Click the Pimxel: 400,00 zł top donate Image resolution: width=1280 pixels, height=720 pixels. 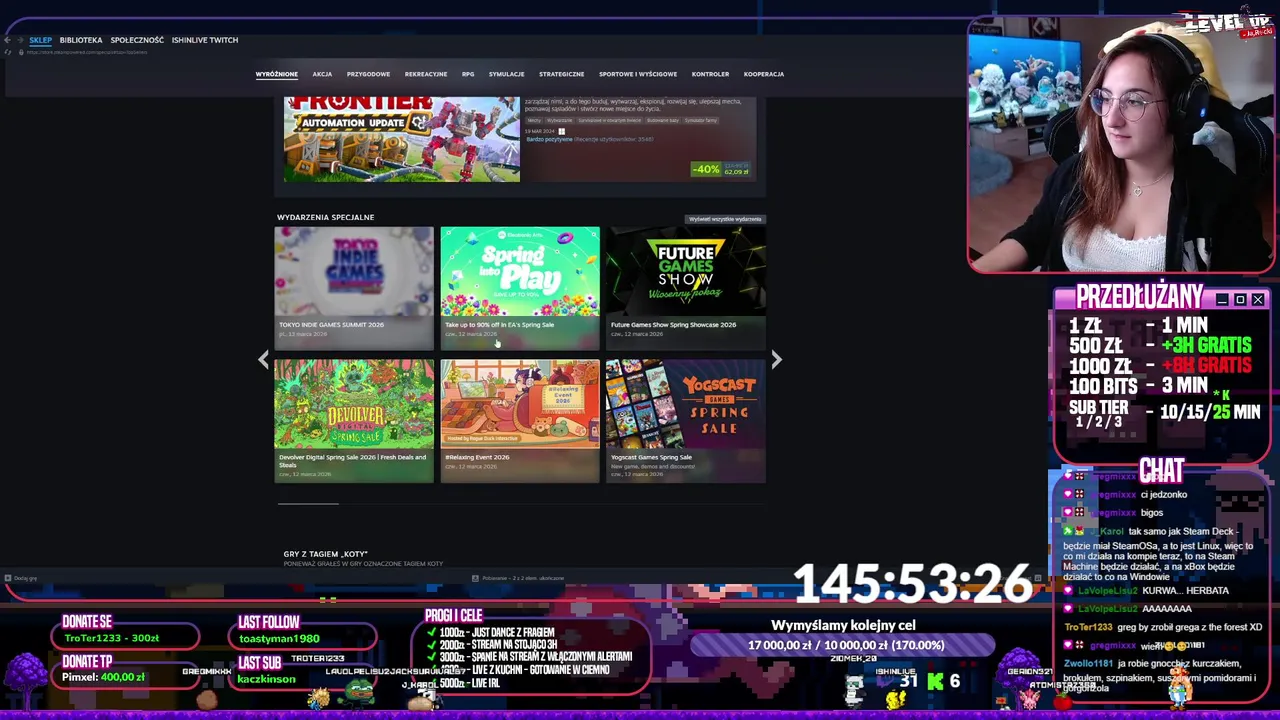pos(103,677)
